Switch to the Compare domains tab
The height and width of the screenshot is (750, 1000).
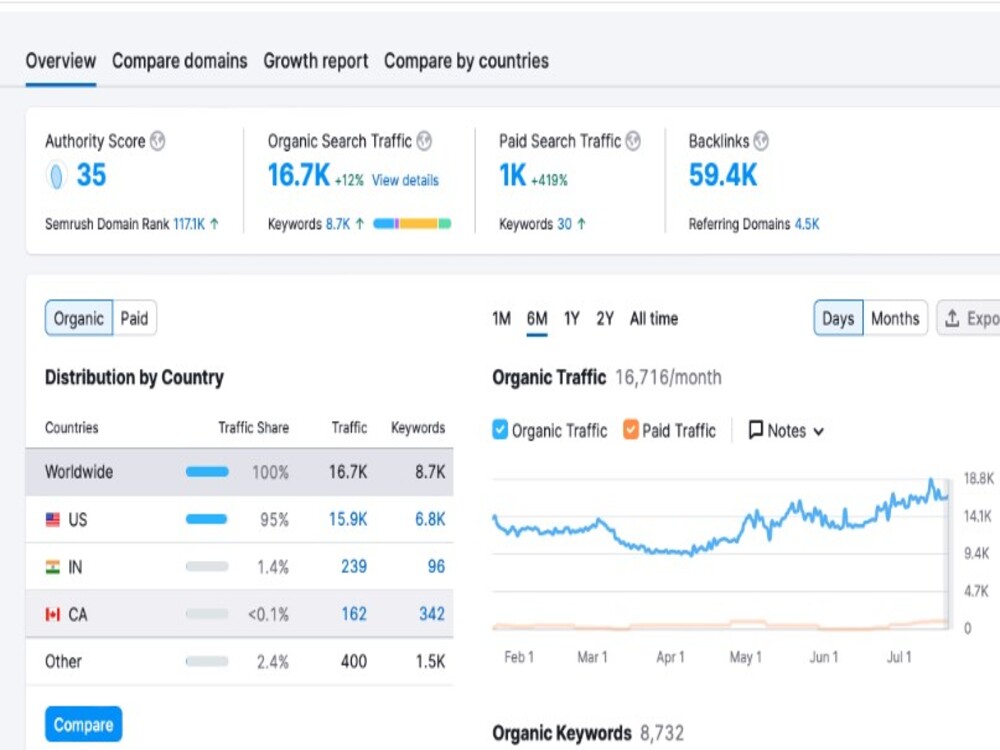click(179, 61)
